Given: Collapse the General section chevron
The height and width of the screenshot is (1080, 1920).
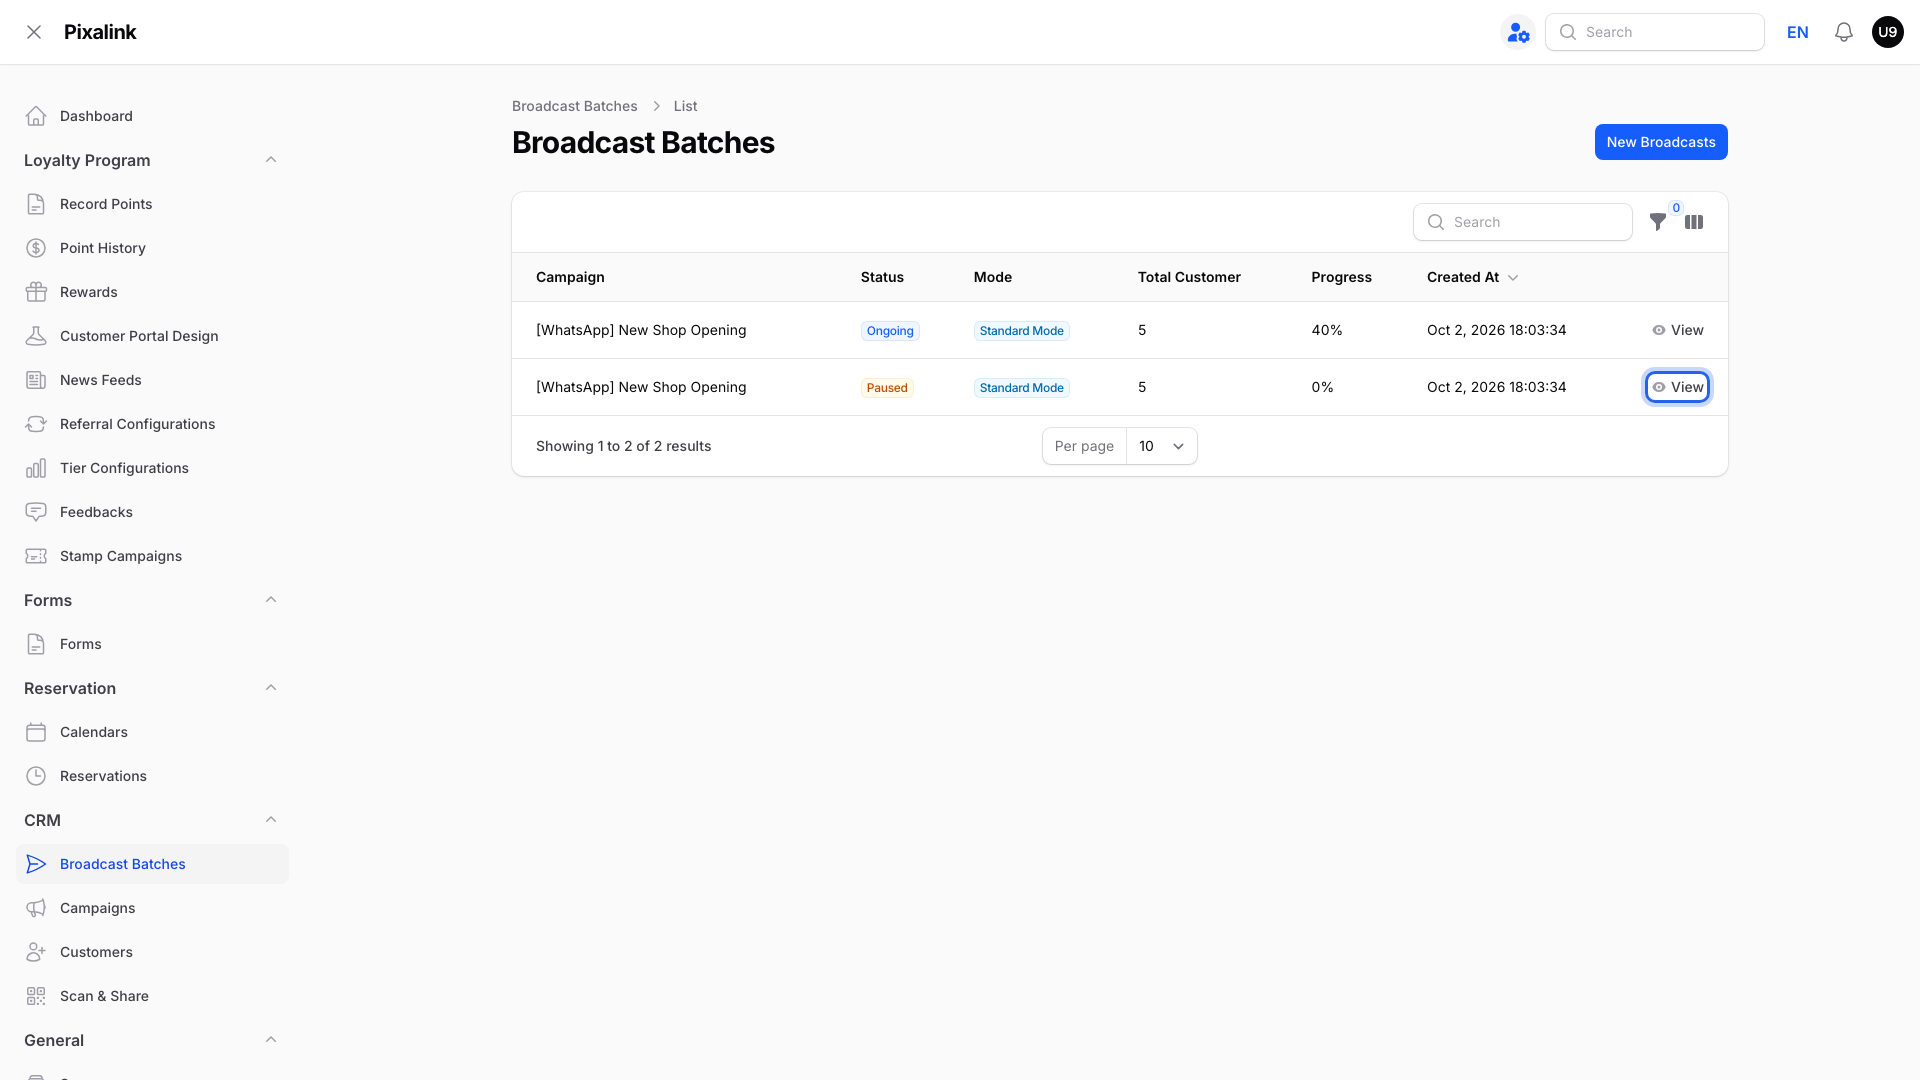Looking at the screenshot, I should point(271,1040).
